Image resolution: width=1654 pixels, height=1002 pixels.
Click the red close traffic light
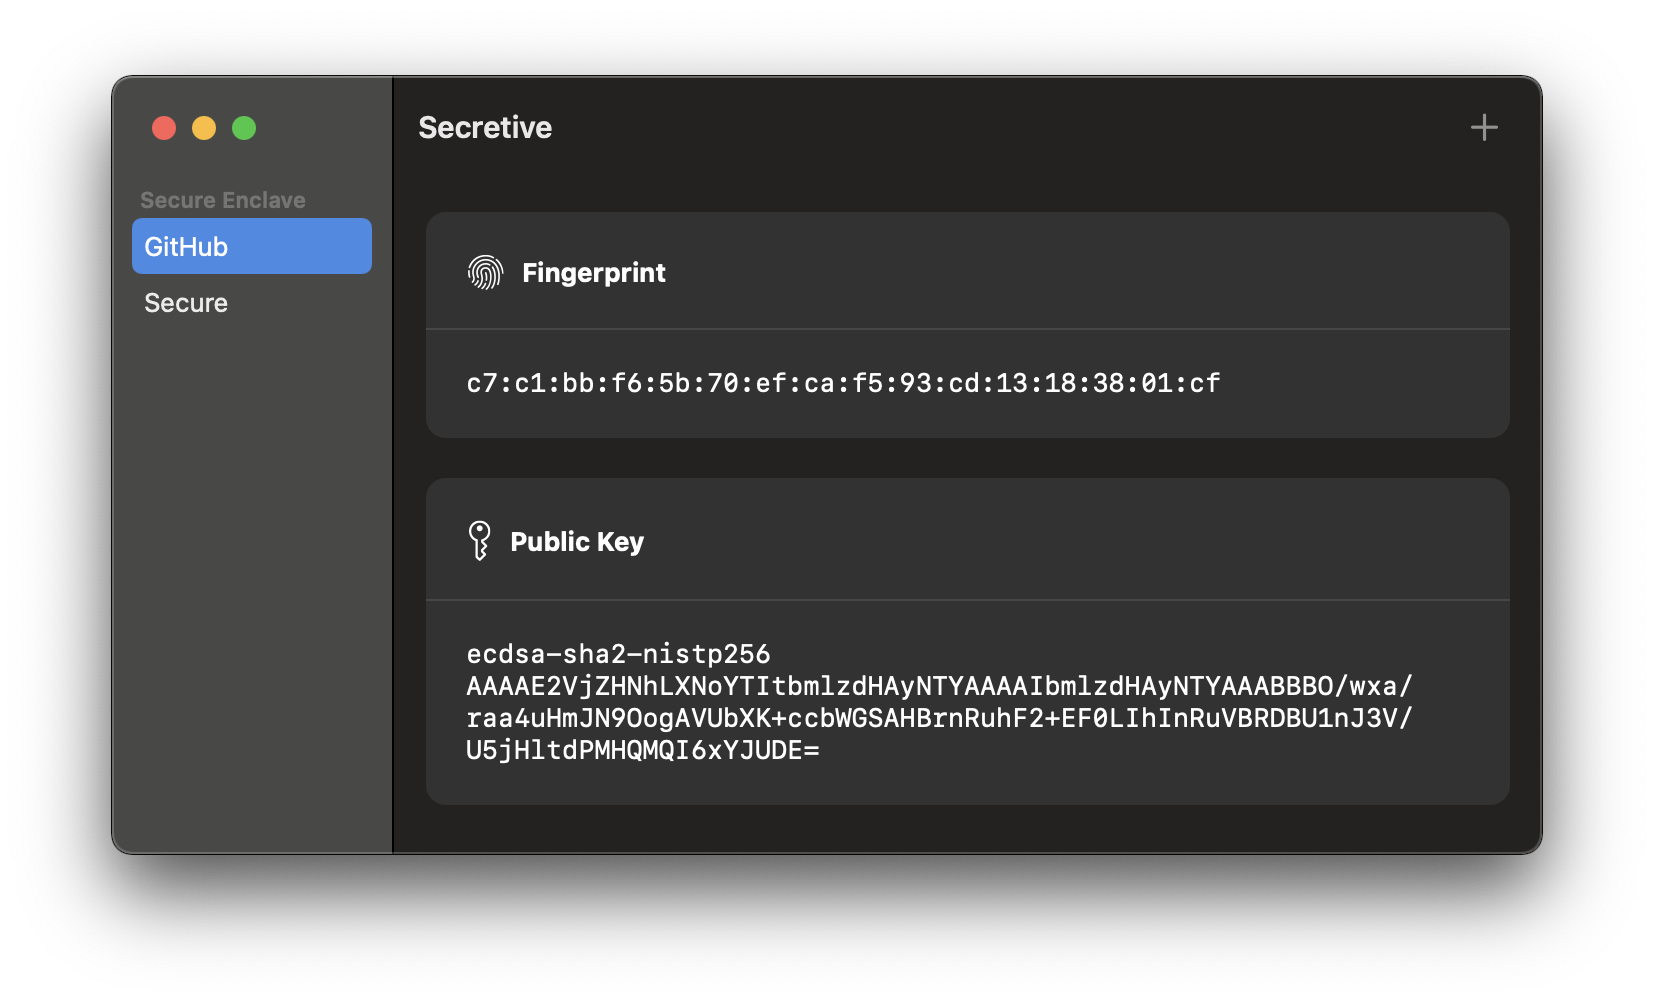click(x=164, y=128)
